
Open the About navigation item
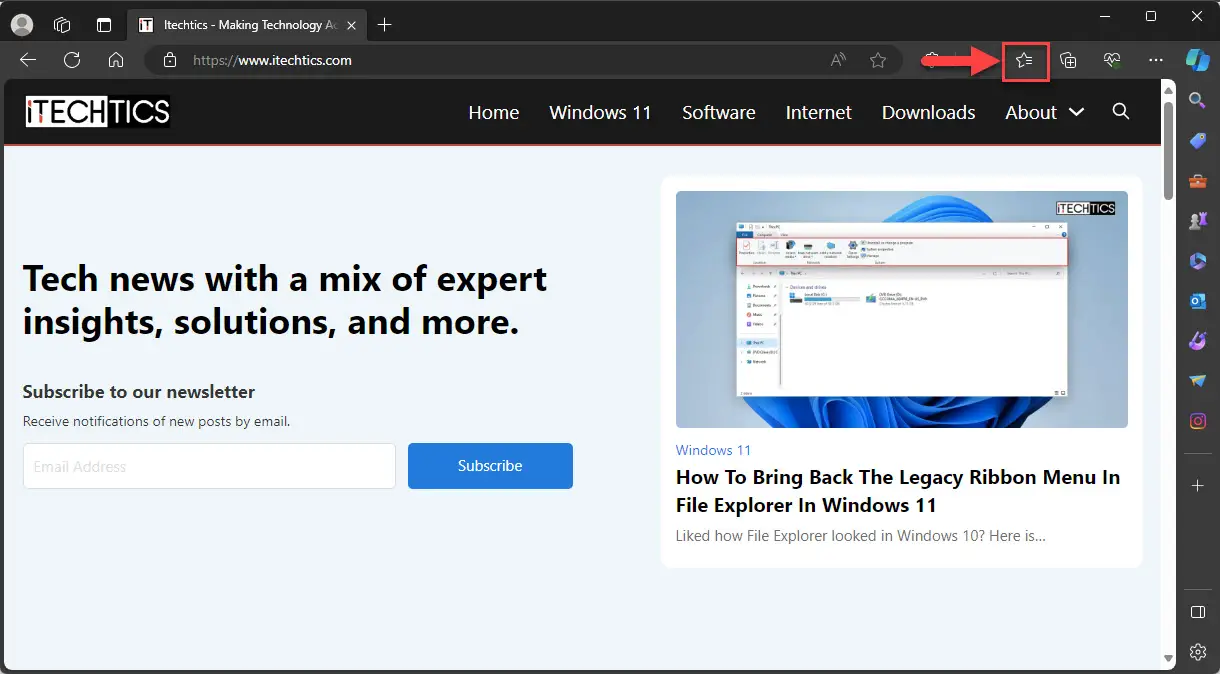[1031, 112]
